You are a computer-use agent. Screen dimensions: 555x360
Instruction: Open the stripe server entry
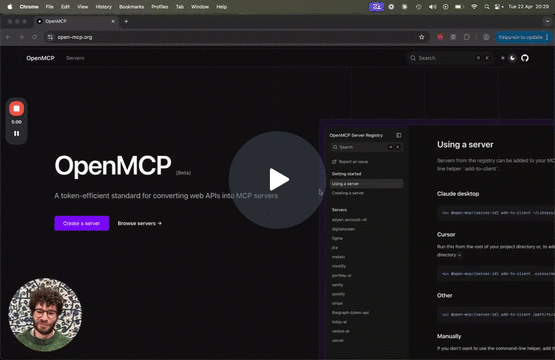[x=337, y=303]
